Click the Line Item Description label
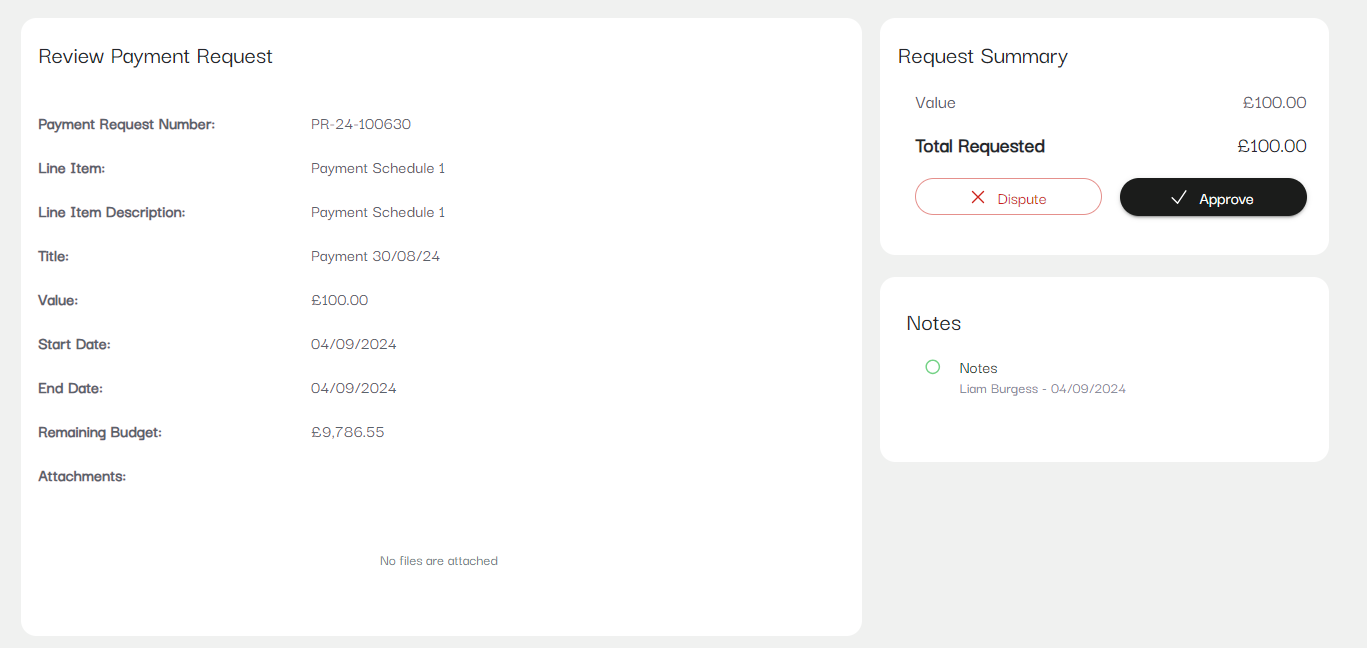 (x=112, y=212)
